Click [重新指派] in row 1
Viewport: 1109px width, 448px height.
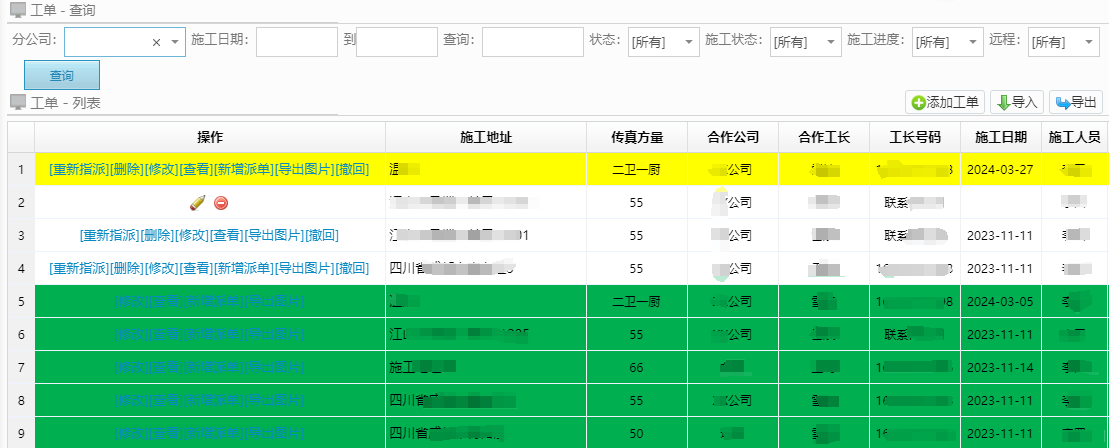(79, 170)
